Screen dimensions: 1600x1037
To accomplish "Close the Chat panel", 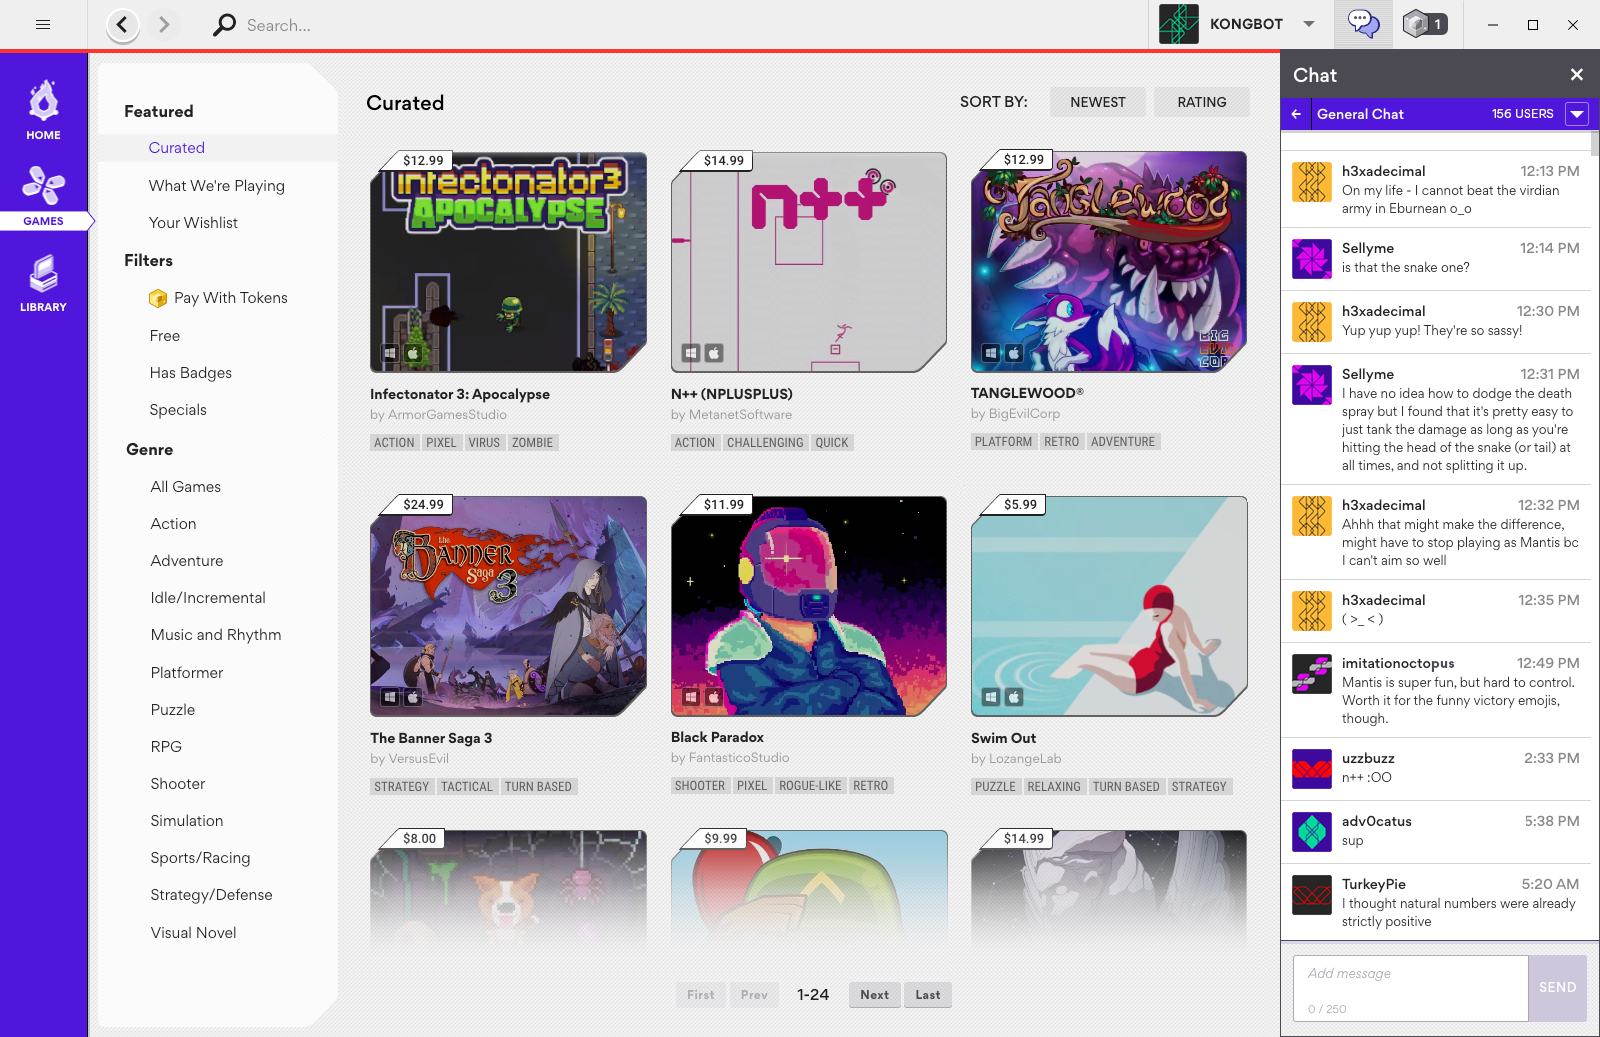I will (x=1576, y=75).
